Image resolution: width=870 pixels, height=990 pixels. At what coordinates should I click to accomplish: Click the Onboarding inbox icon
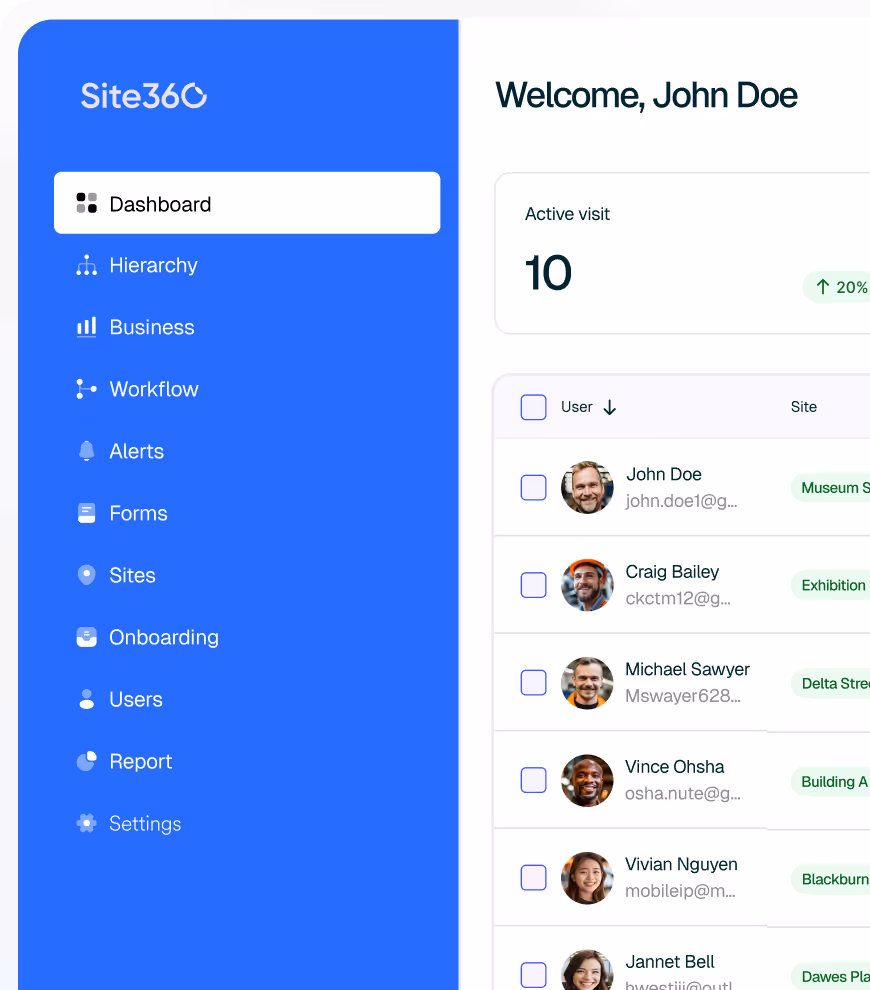click(86, 637)
